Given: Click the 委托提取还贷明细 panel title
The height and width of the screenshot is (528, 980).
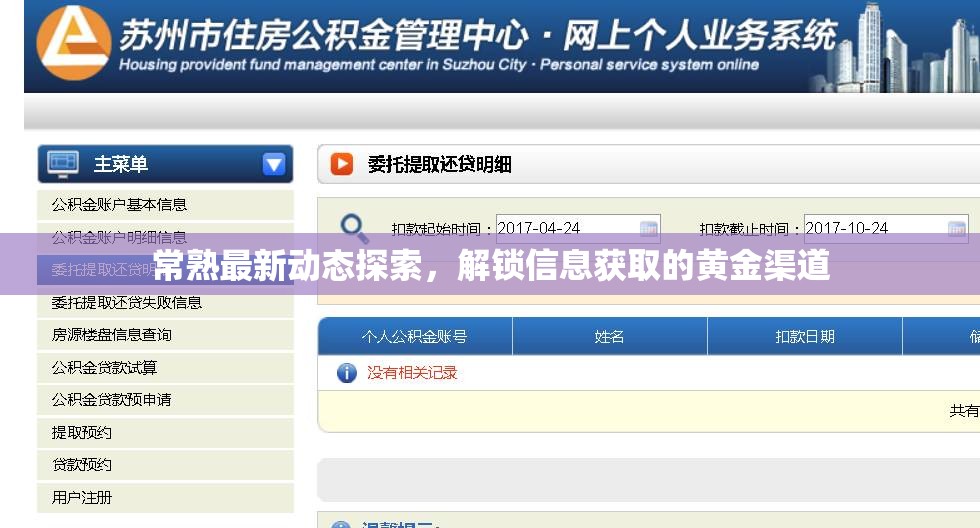Looking at the screenshot, I should coord(439,164).
